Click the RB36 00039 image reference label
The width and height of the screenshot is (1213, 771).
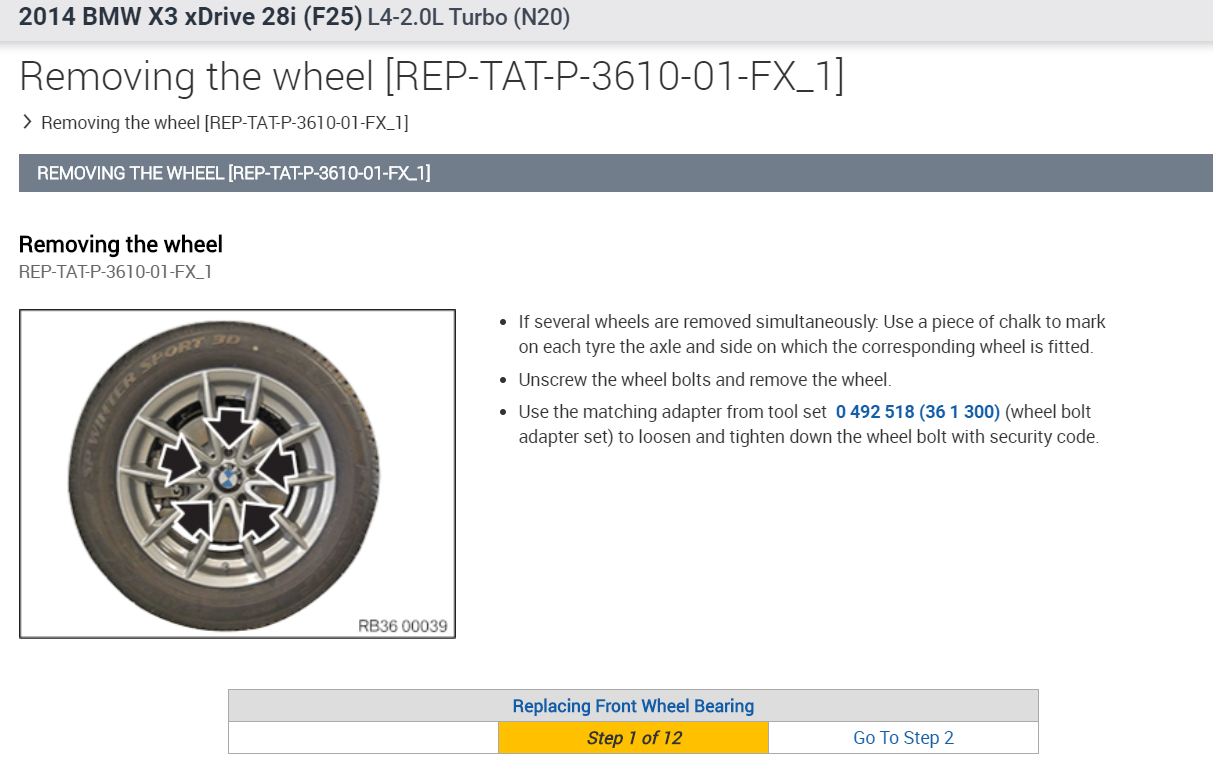pyautogui.click(x=402, y=626)
